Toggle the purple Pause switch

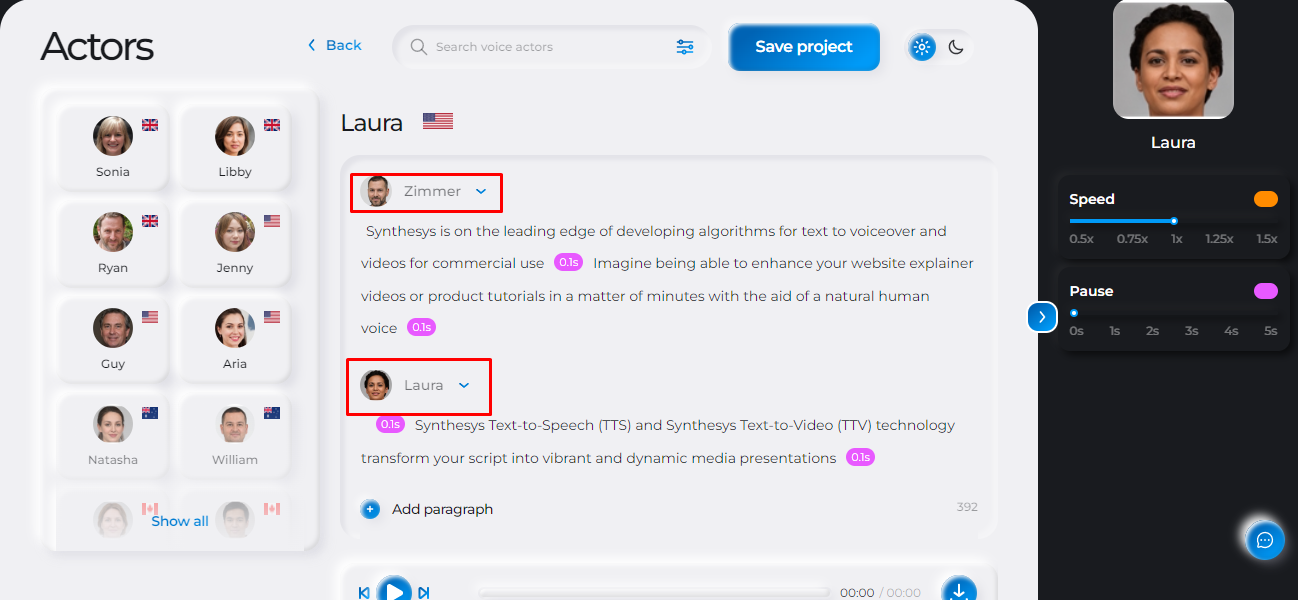(x=1266, y=291)
